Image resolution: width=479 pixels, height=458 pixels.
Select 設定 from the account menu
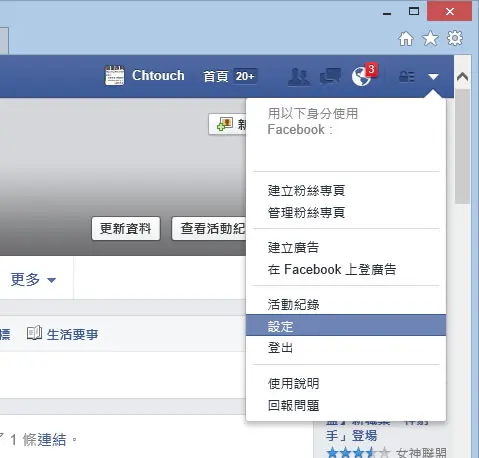click(x=346, y=325)
